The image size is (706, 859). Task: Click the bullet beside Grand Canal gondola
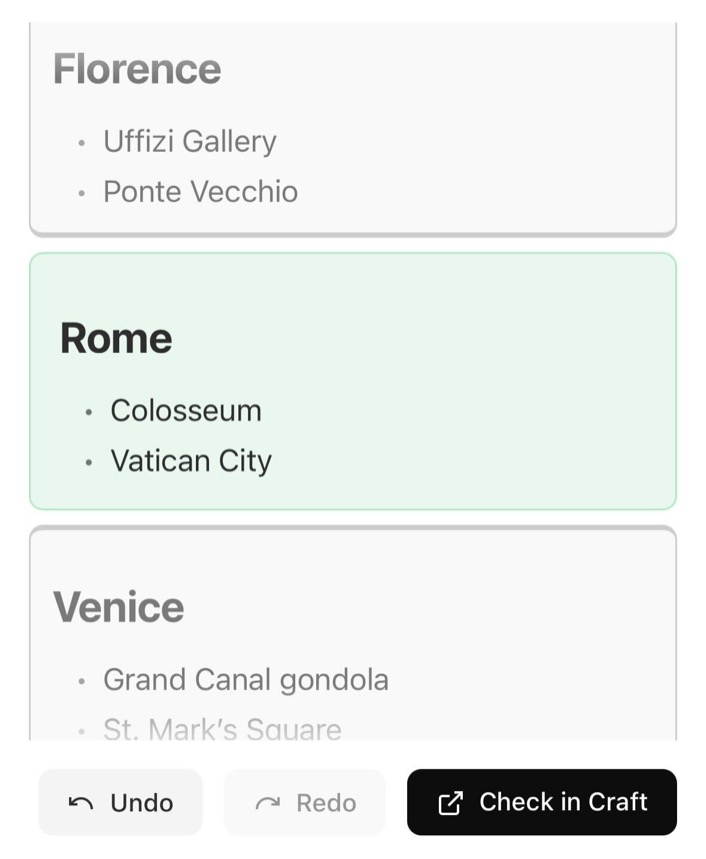[82, 682]
